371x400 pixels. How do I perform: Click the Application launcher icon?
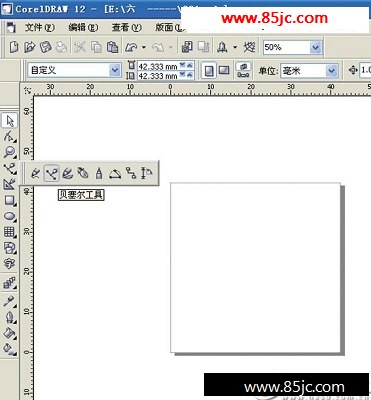[x=222, y=47]
